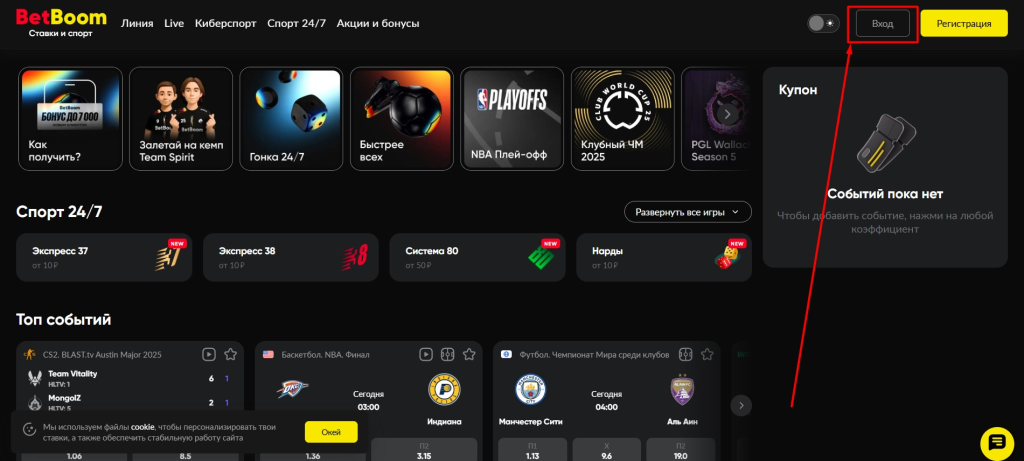Expand the 'Развернуть все игры' dropdown
1024x461 pixels.
tap(688, 212)
